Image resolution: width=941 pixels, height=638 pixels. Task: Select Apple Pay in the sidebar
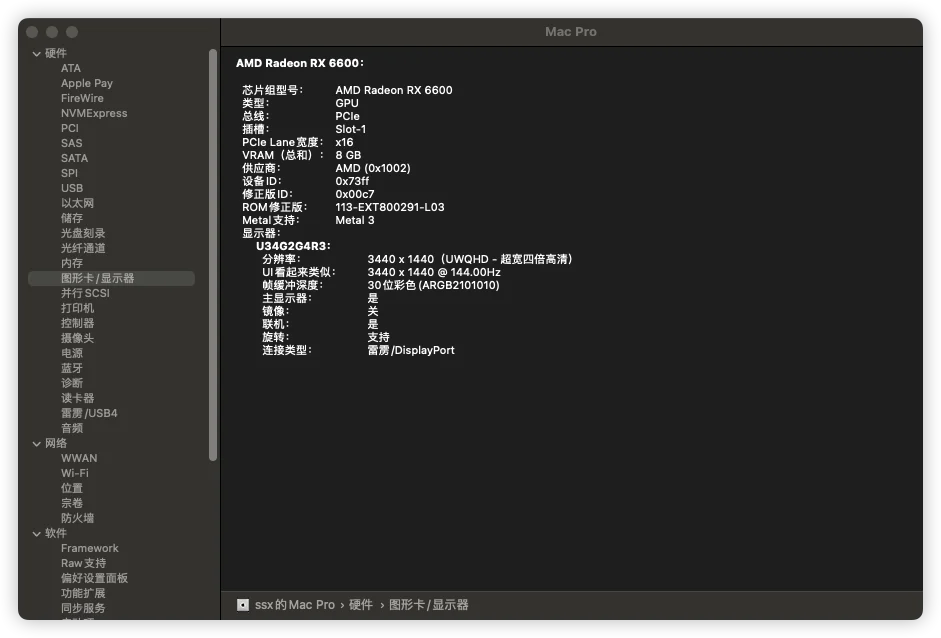[86, 83]
